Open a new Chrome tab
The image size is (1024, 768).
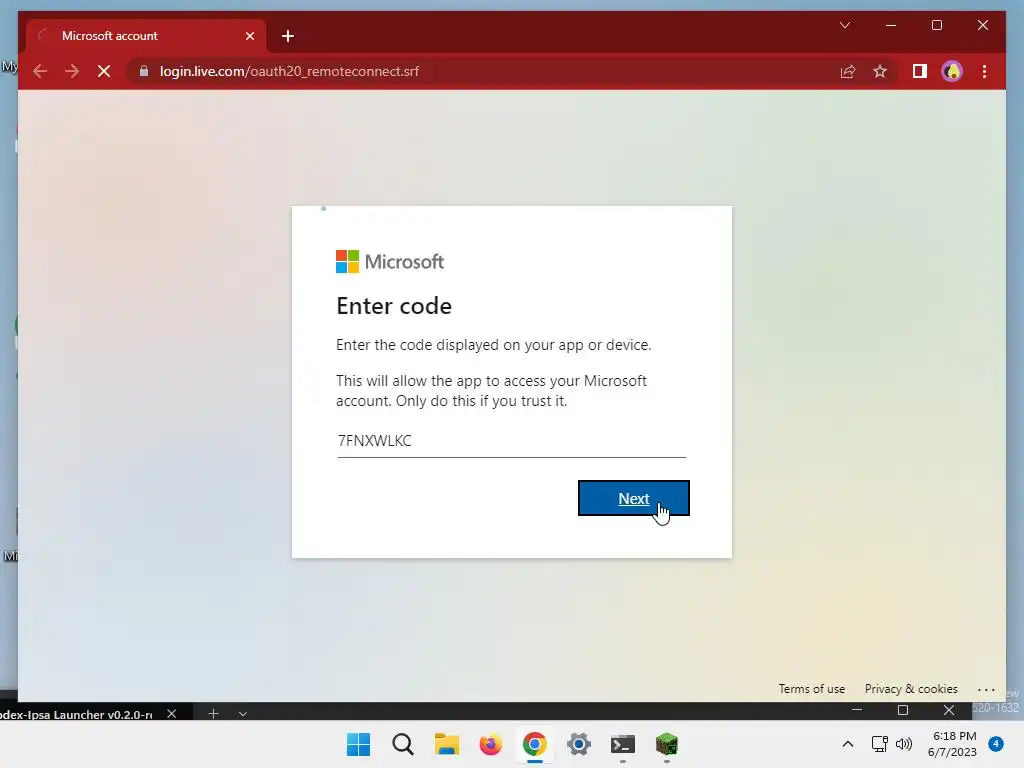pos(288,36)
